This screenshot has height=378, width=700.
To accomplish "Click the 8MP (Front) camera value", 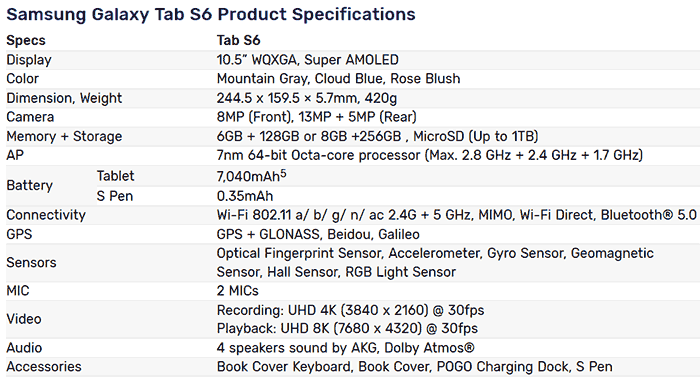I will [255, 117].
